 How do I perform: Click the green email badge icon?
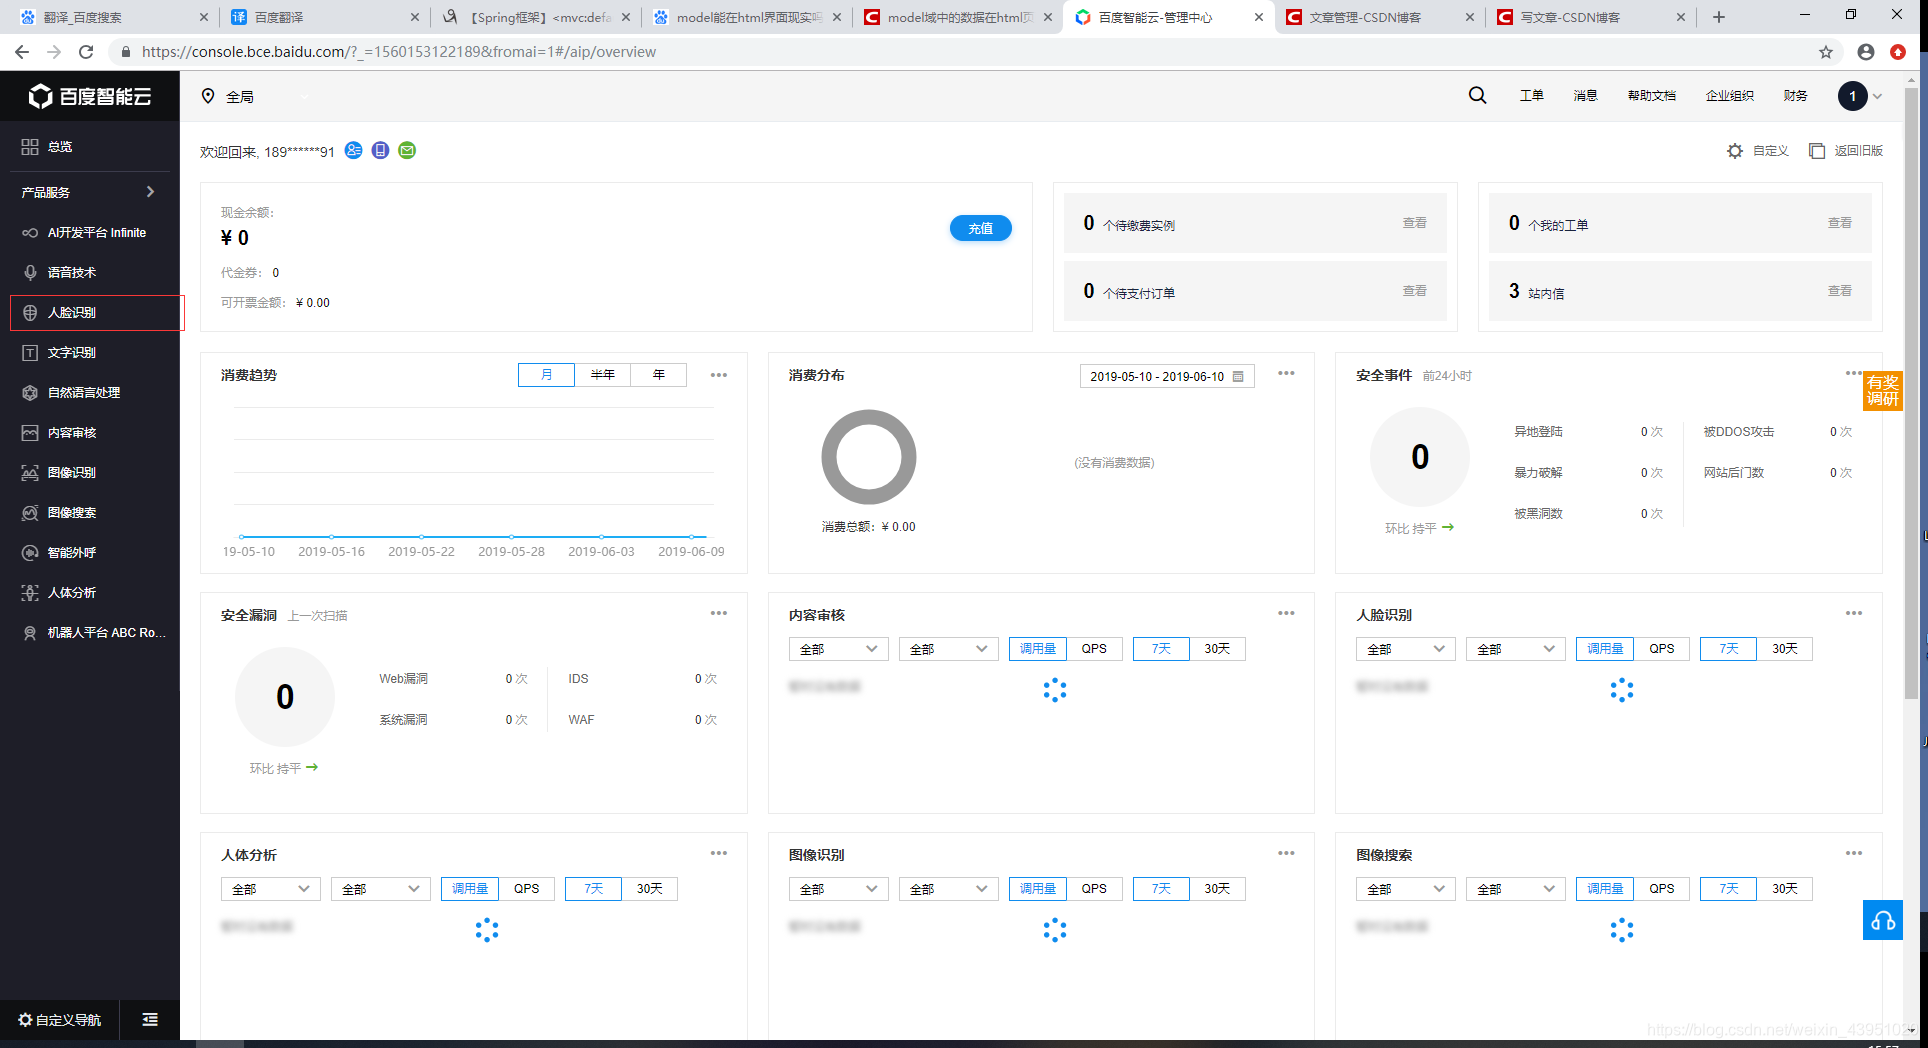click(x=407, y=150)
